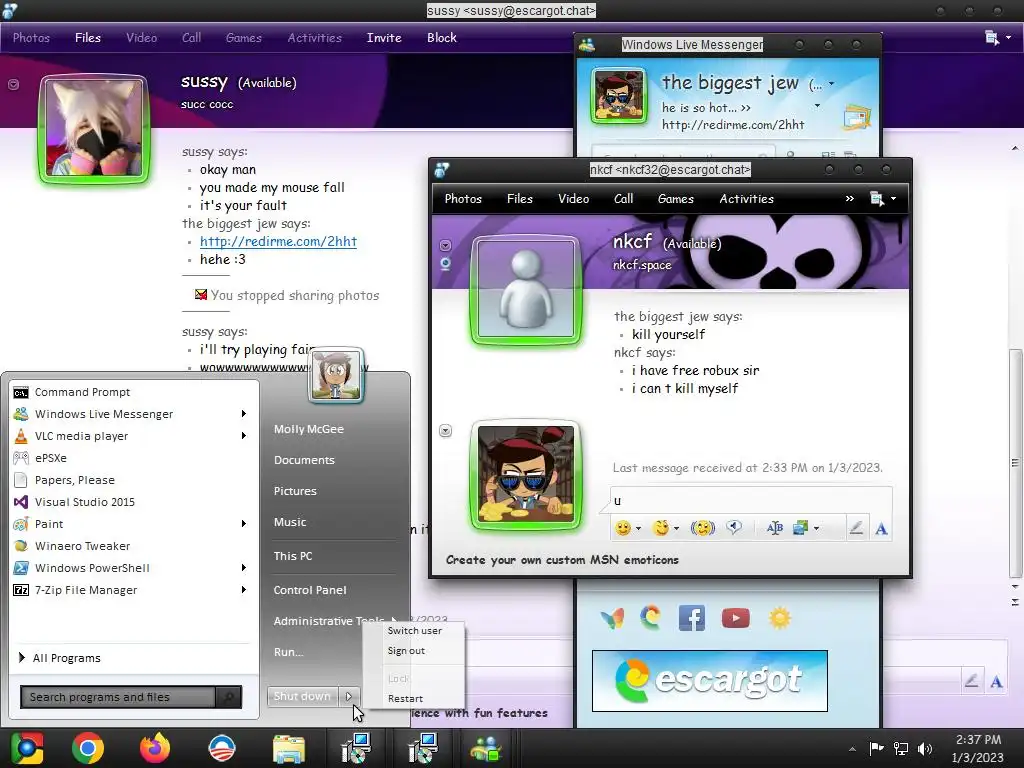1024x768 pixels.
Task: Click Call in nkcf chat toolbar
Action: pos(623,199)
